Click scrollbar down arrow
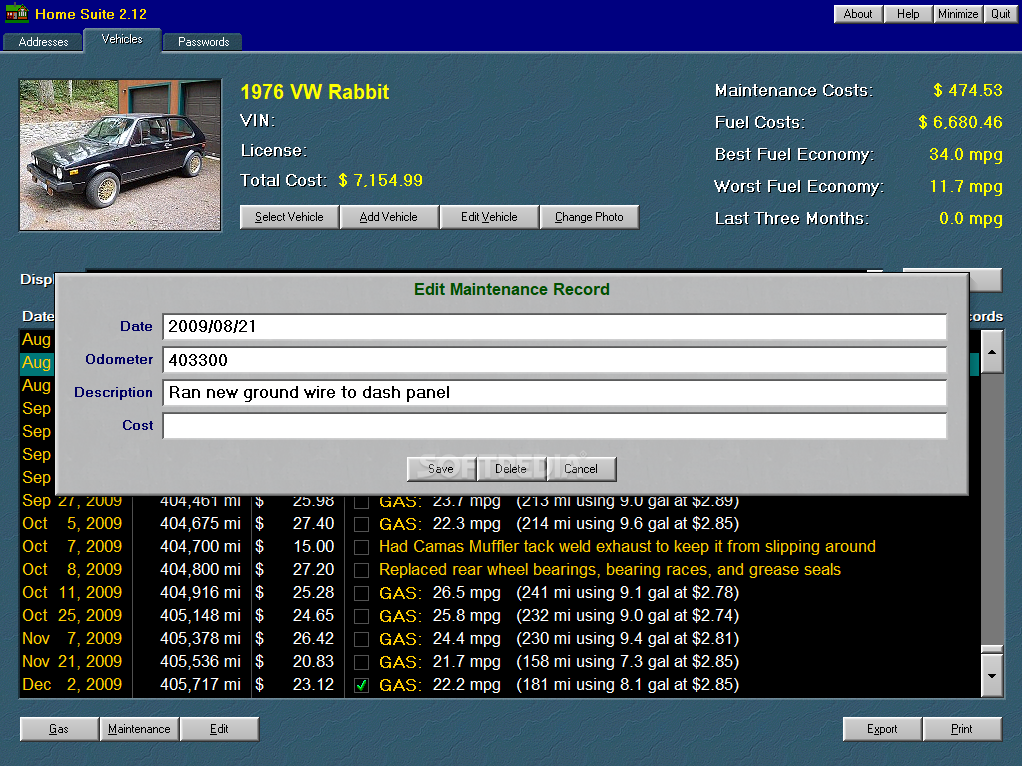 991,675
